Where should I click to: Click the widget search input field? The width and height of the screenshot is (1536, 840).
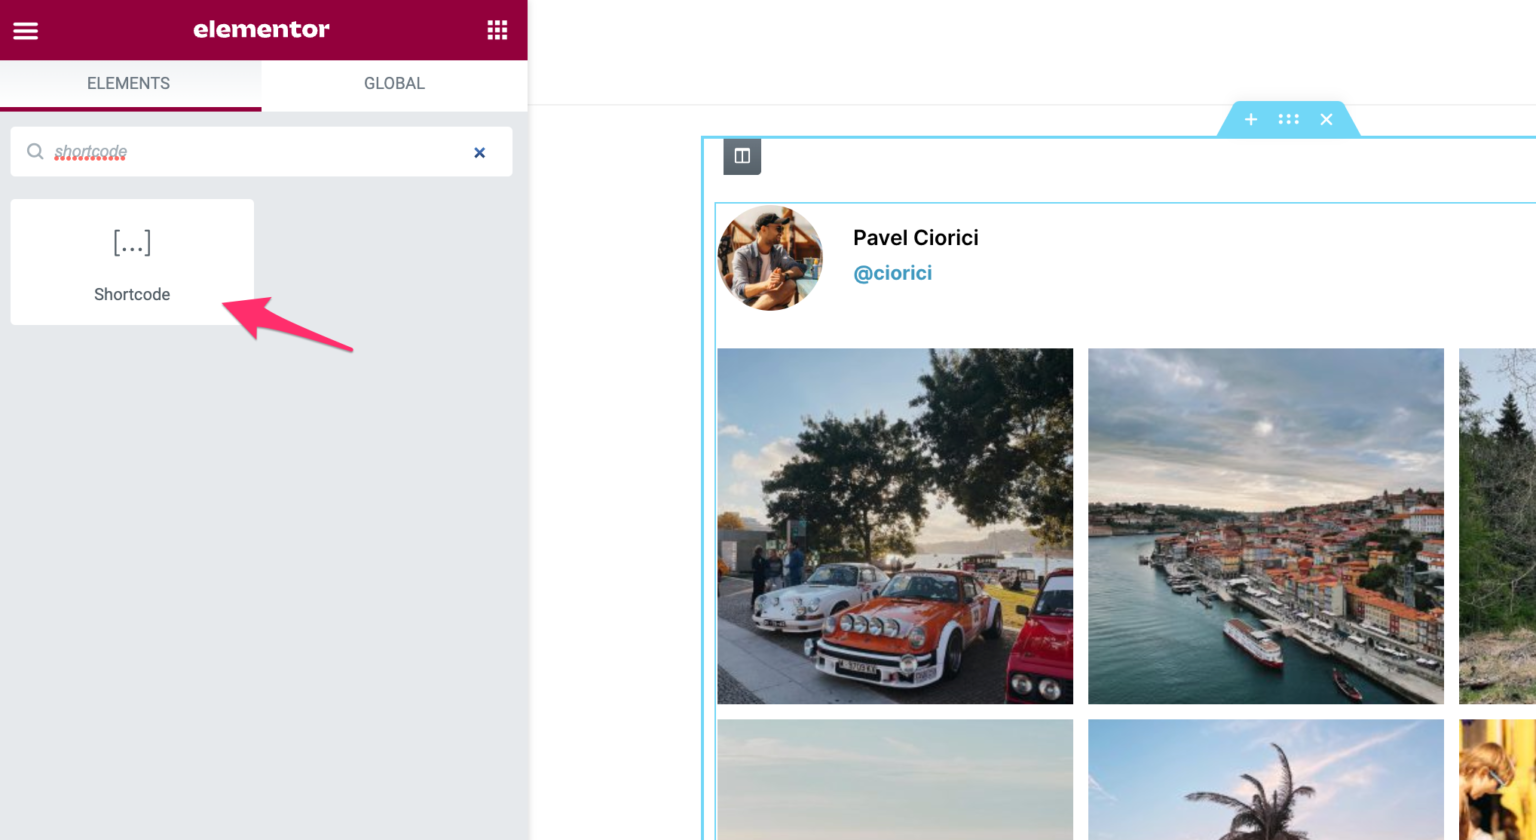261,152
